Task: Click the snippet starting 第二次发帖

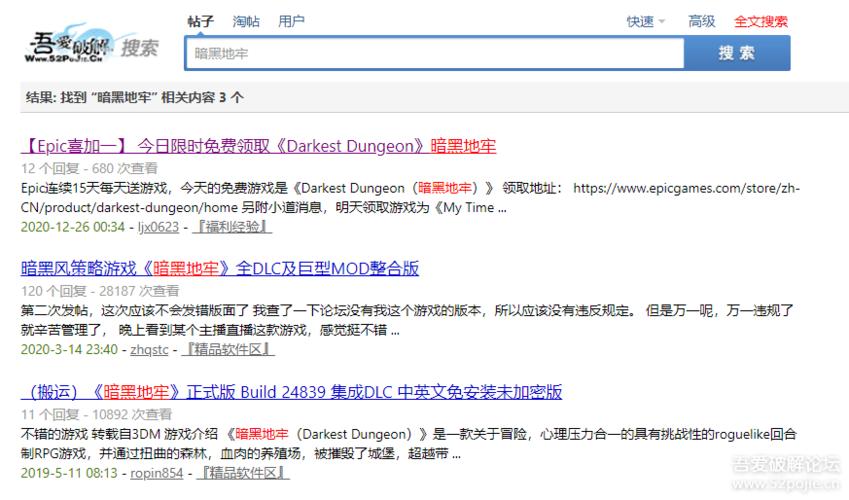Action: click(x=407, y=320)
